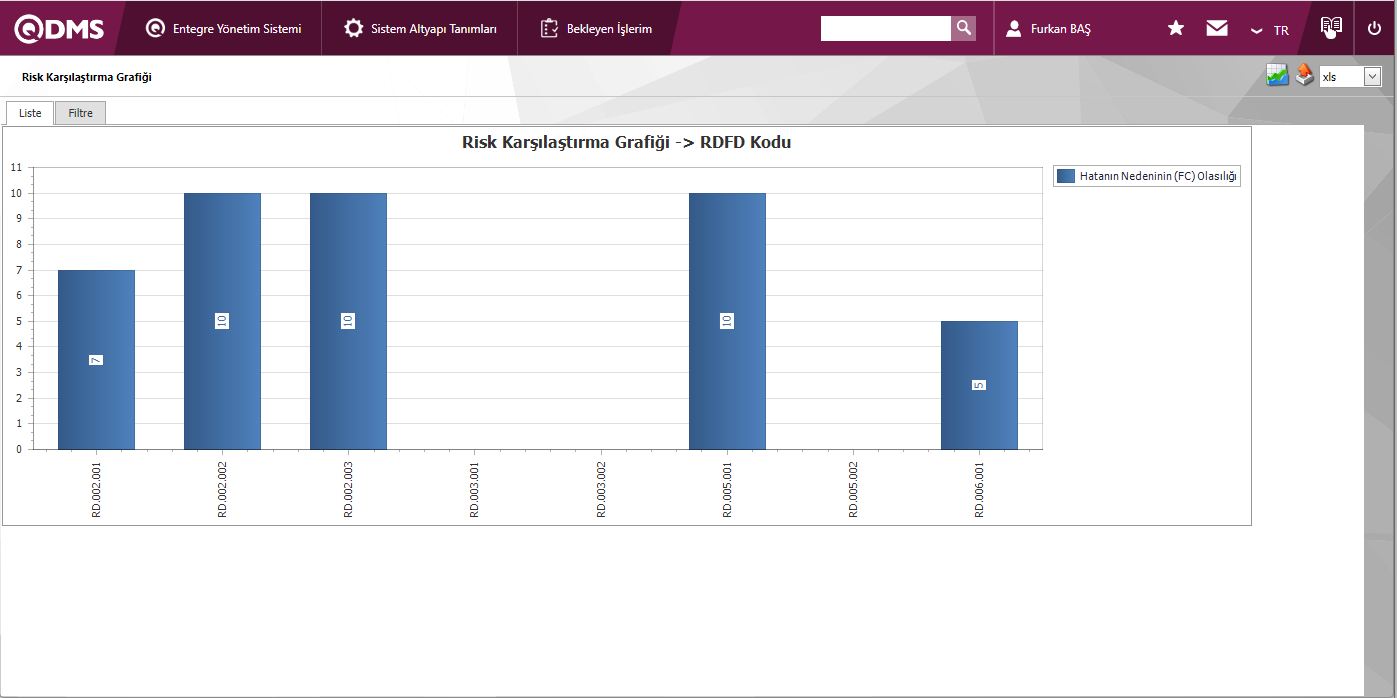Click the search magnifier button
1397x698 pixels.
point(962,28)
